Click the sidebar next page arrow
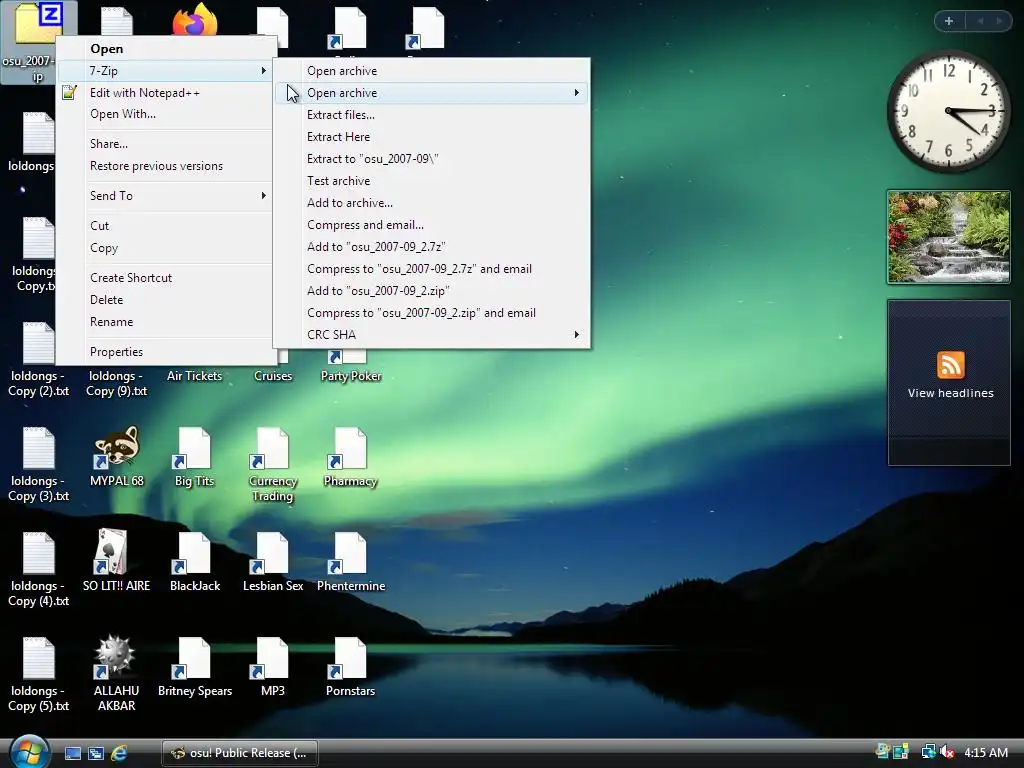The height and width of the screenshot is (768, 1024). click(x=999, y=21)
